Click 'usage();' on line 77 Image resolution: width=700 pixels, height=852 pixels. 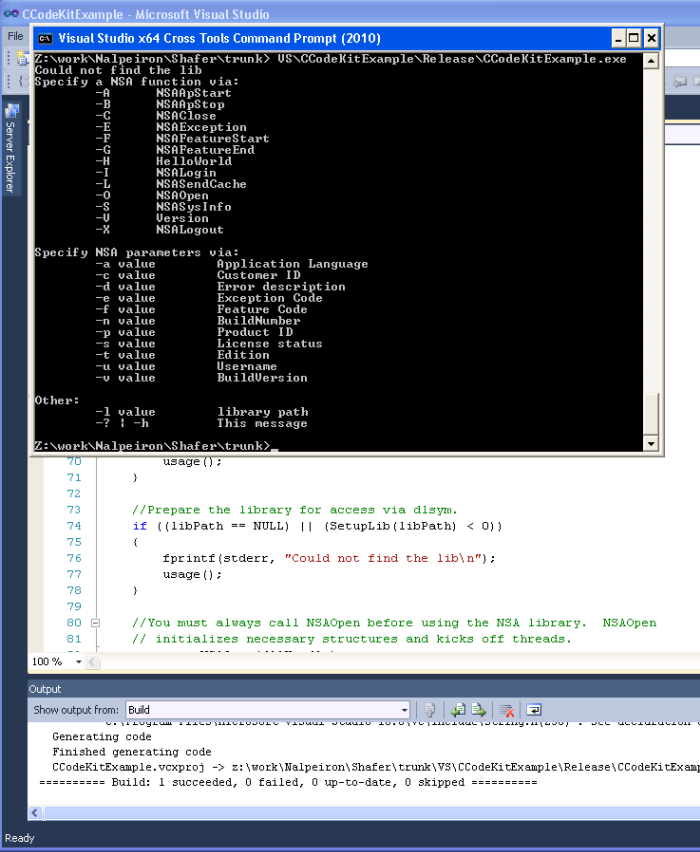pos(192,574)
